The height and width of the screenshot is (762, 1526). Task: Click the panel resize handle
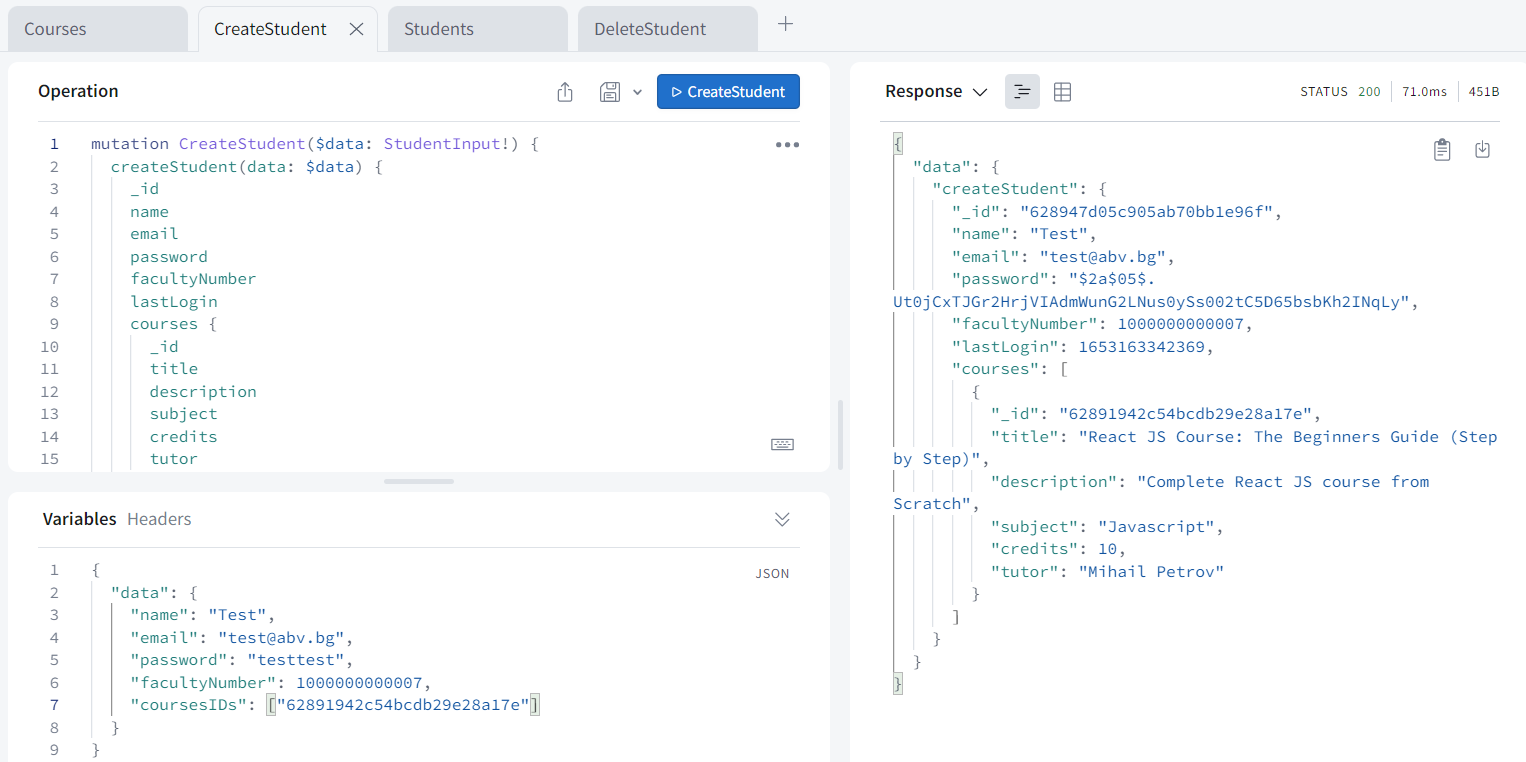point(419,481)
